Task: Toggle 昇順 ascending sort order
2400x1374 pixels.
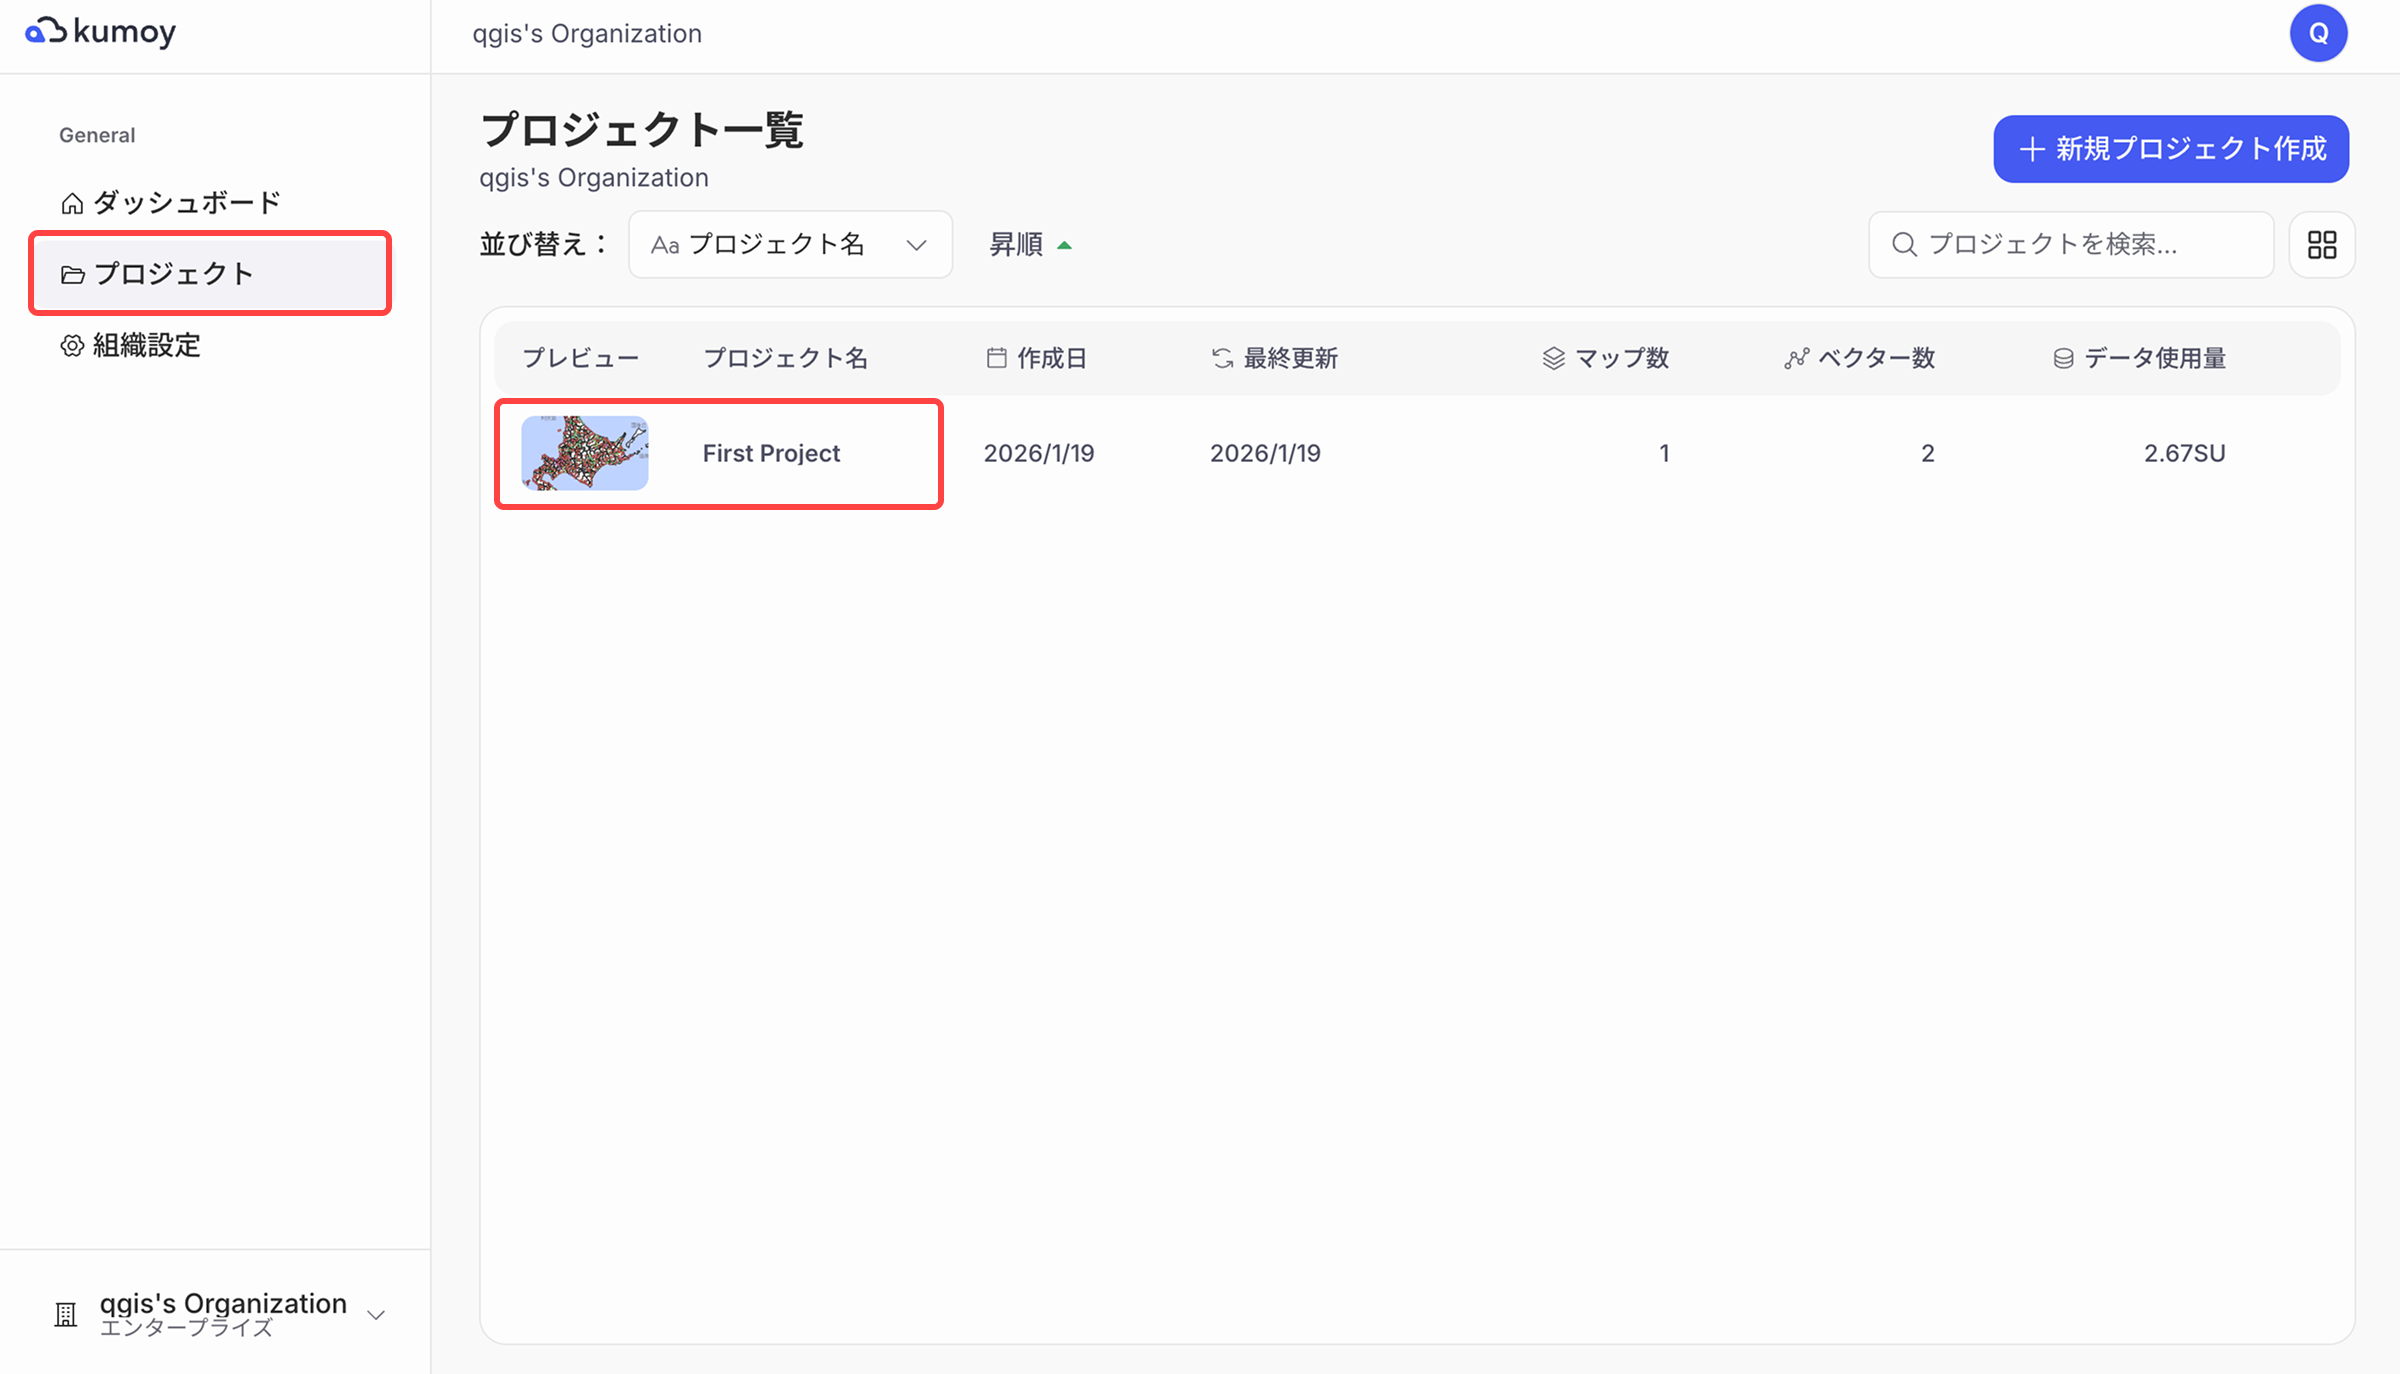Action: tap(1030, 245)
